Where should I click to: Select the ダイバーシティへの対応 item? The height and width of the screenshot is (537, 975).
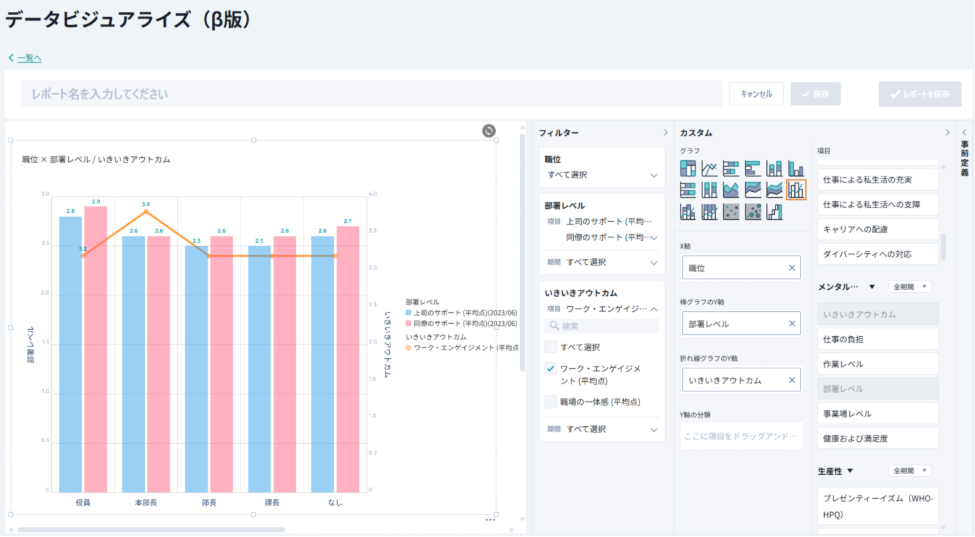pos(877,254)
